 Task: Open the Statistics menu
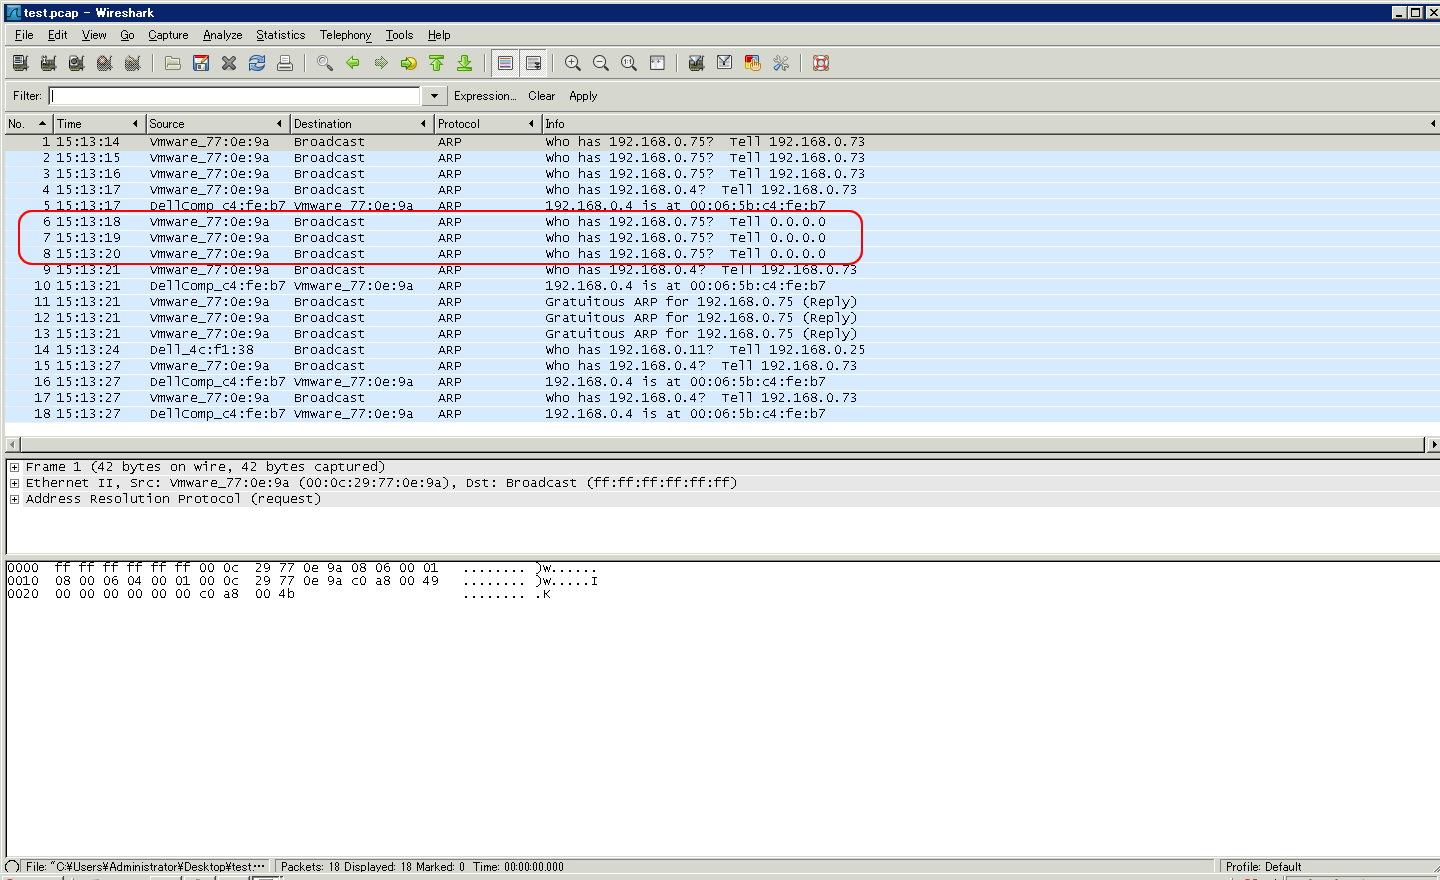pos(281,35)
